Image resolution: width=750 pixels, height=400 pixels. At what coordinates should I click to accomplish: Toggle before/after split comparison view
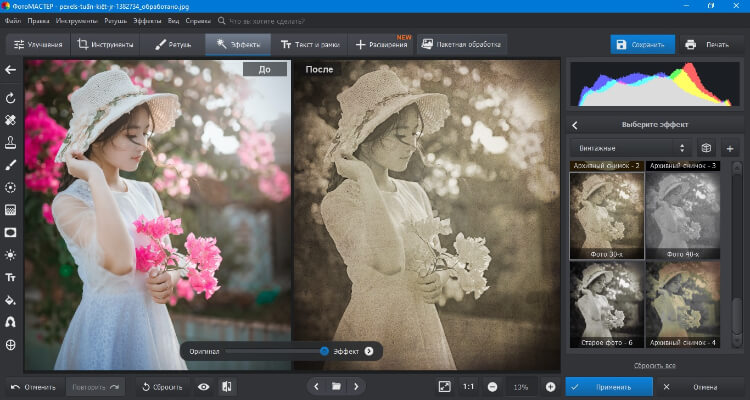227,386
